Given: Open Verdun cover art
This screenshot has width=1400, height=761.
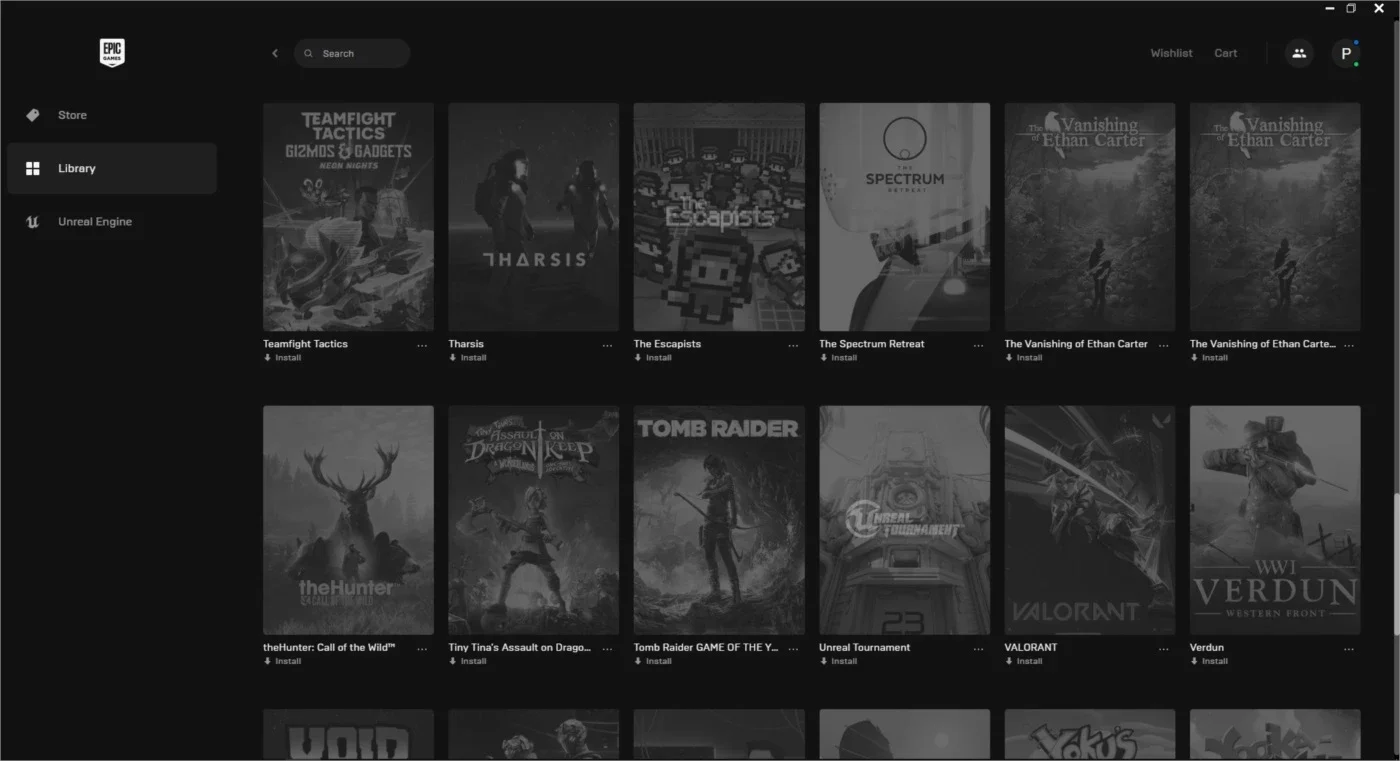Looking at the screenshot, I should pyautogui.click(x=1275, y=520).
